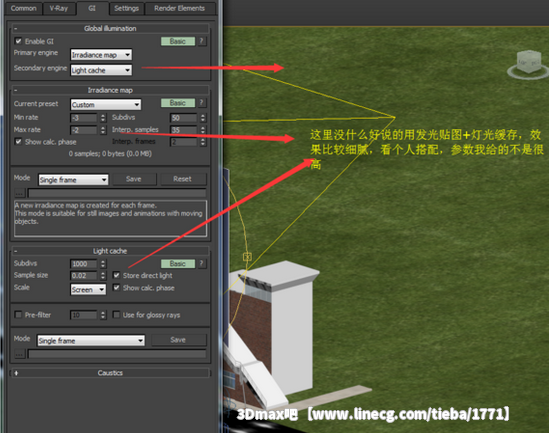The image size is (549, 433).
Task: Adjust Interp. samples spinner
Action: point(203,130)
